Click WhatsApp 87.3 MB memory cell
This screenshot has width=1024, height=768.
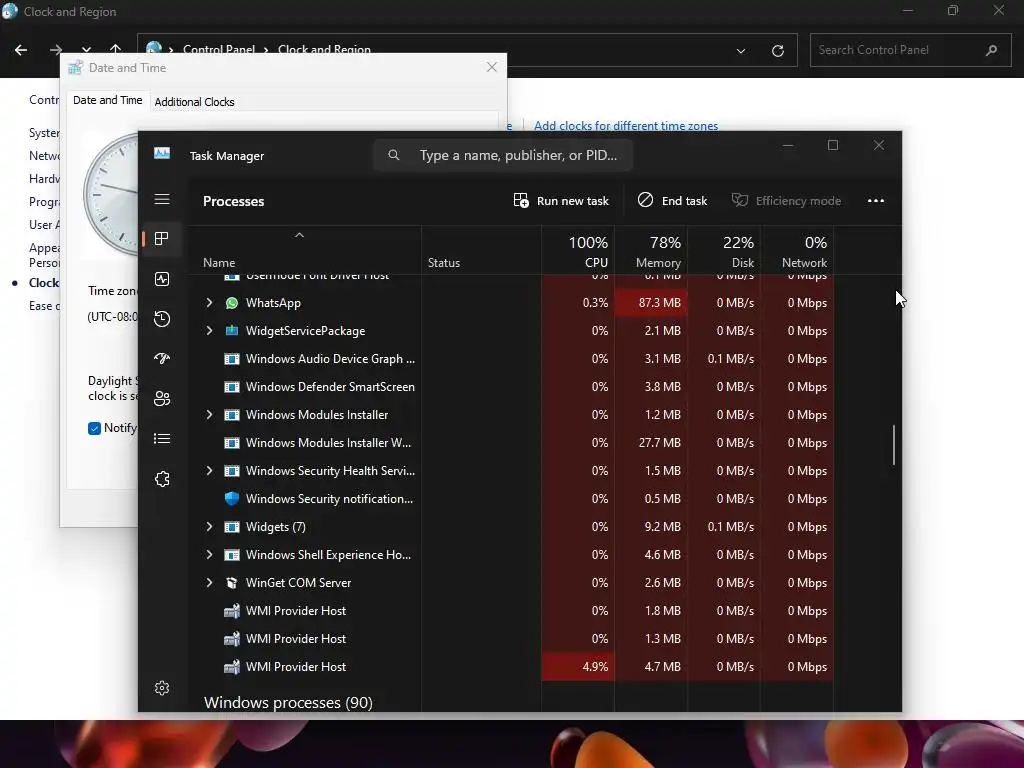(650, 303)
